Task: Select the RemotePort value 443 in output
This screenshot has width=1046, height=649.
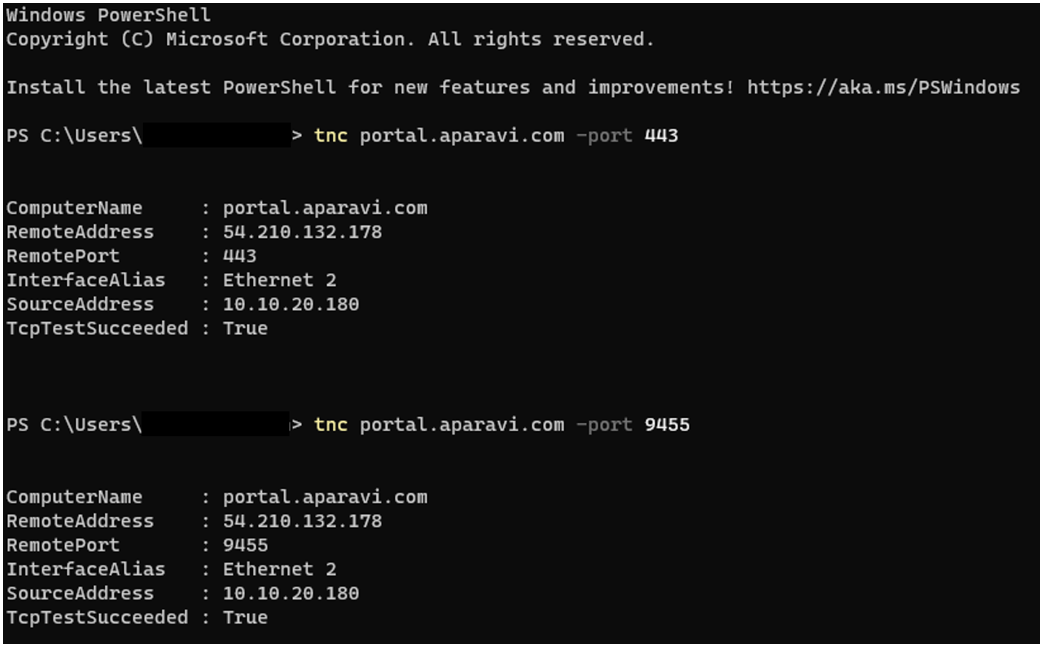Action: pyautogui.click(x=240, y=256)
